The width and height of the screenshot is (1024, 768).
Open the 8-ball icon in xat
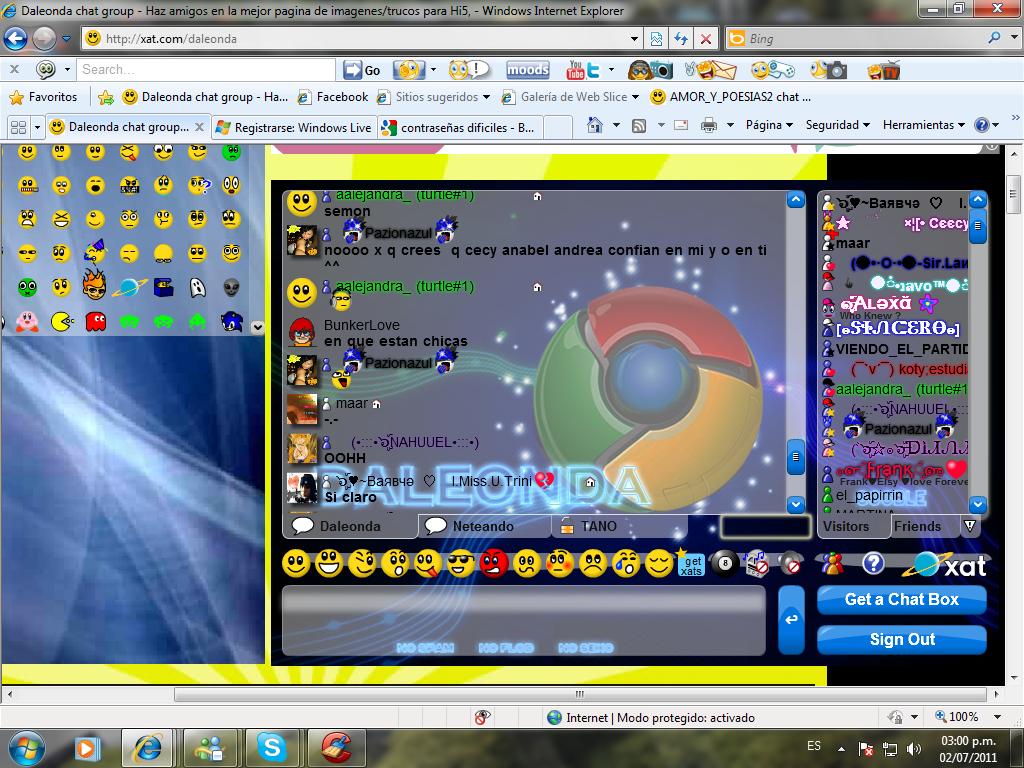point(724,563)
